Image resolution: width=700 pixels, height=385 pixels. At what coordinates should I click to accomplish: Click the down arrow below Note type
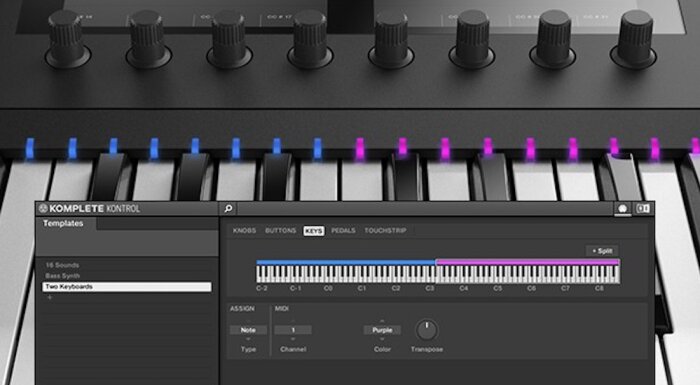point(248,339)
